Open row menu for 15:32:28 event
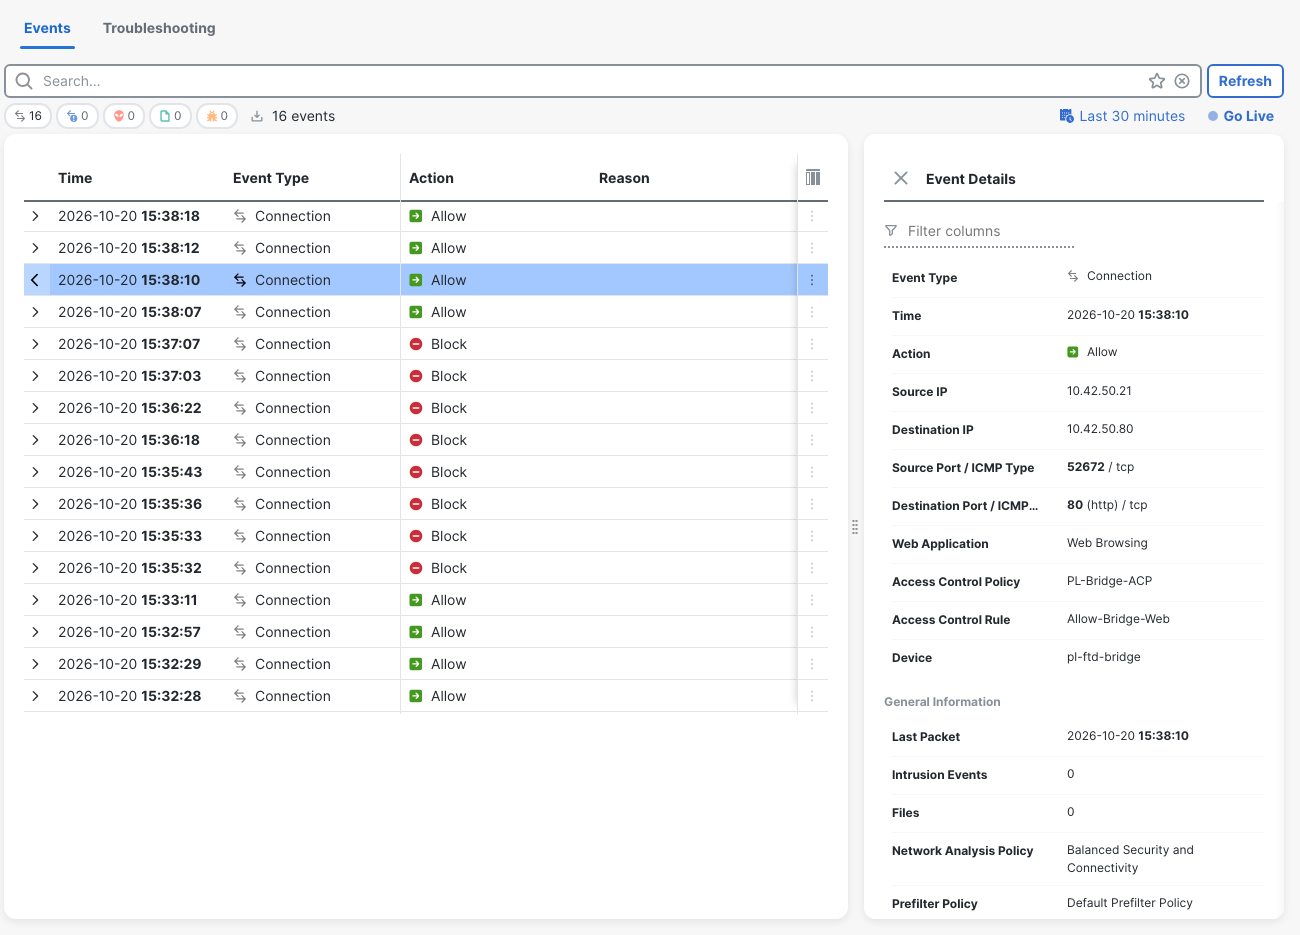The image size is (1300, 935). [x=812, y=696]
